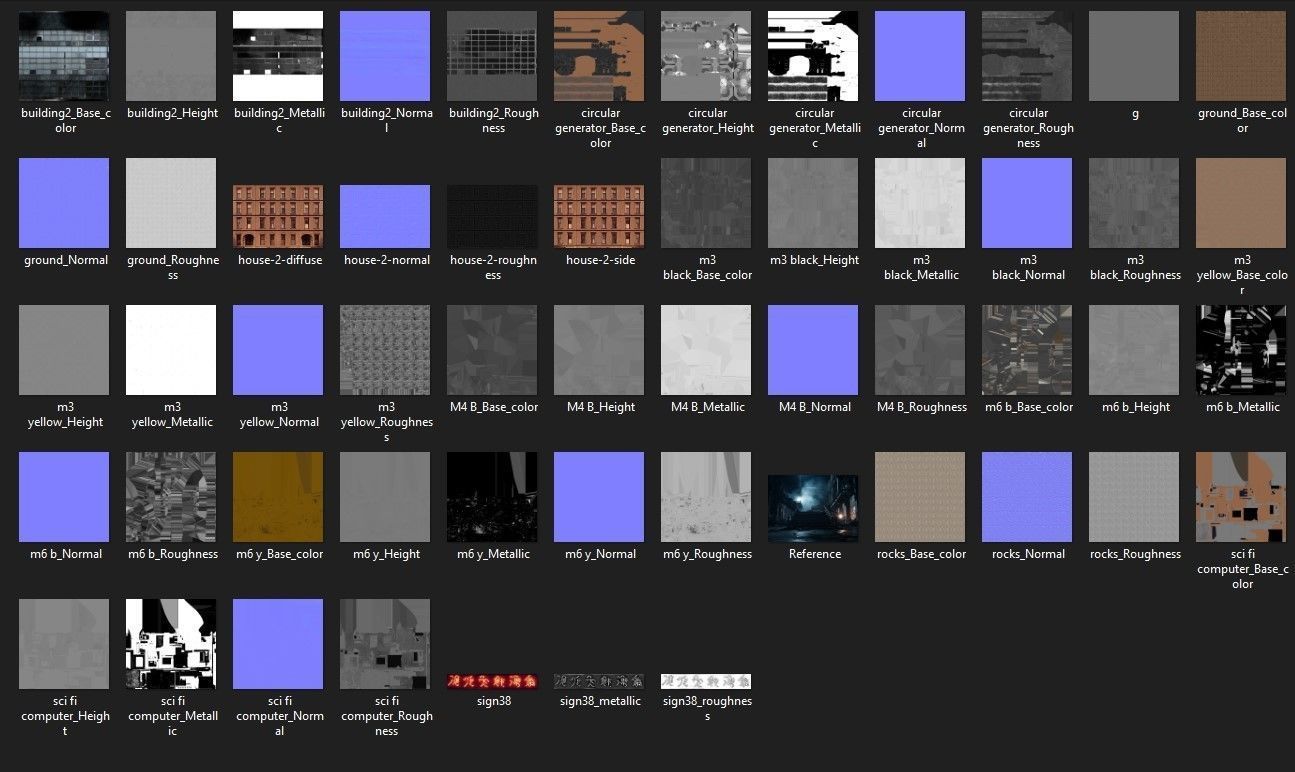Viewport: 1295px width, 772px height.
Task: Select circular generator_Base_color thumbnail
Action: 599,56
